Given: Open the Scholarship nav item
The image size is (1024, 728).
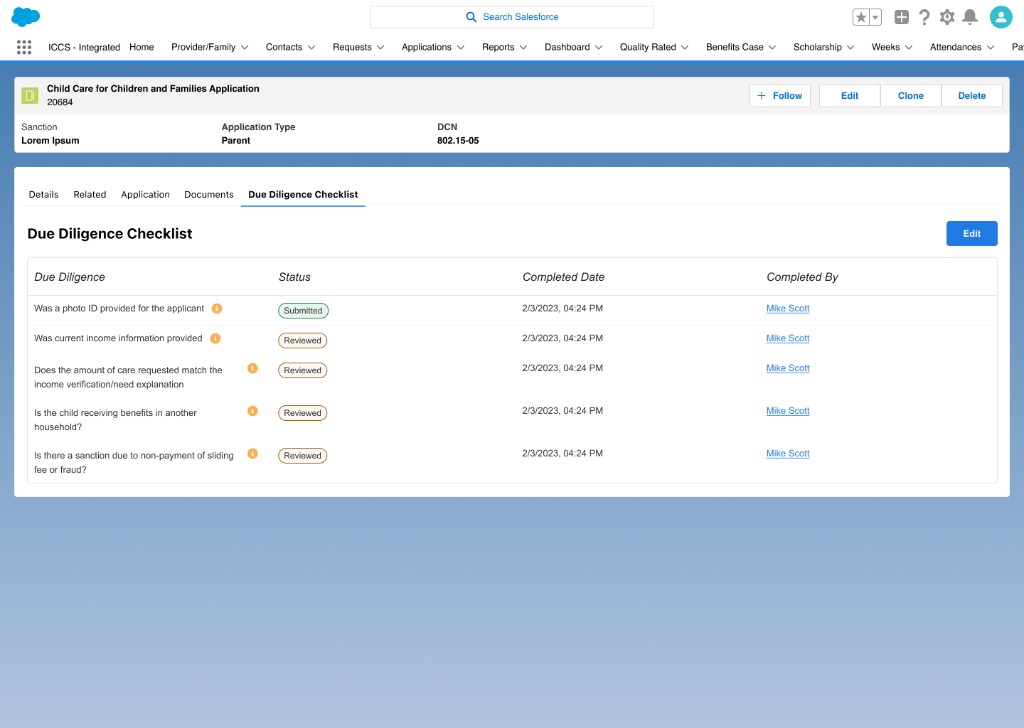Looking at the screenshot, I should tap(818, 47).
